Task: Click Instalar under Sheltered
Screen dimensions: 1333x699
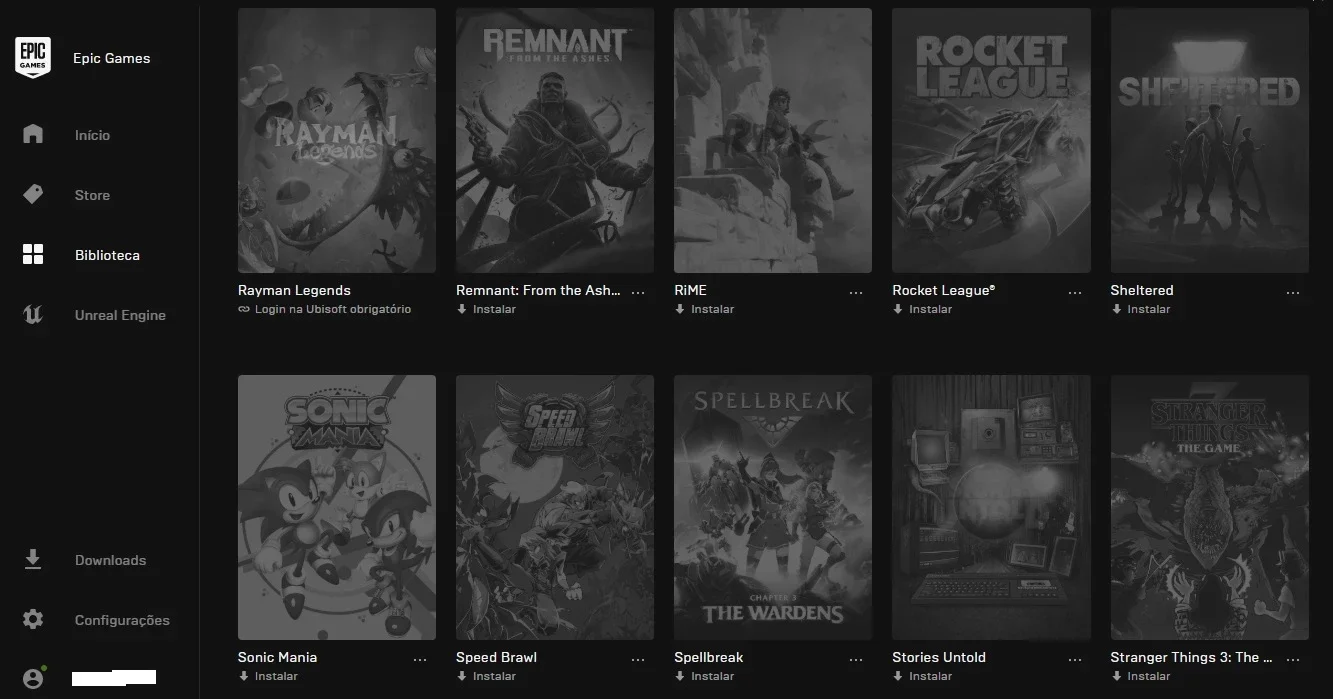Action: pos(1148,309)
